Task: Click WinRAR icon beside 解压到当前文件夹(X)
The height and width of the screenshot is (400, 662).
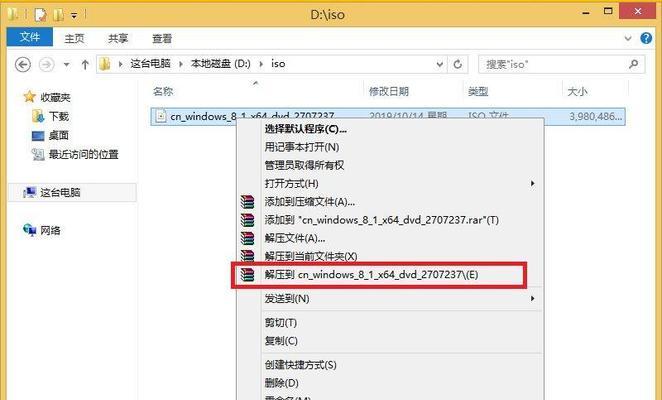Action: [x=247, y=256]
